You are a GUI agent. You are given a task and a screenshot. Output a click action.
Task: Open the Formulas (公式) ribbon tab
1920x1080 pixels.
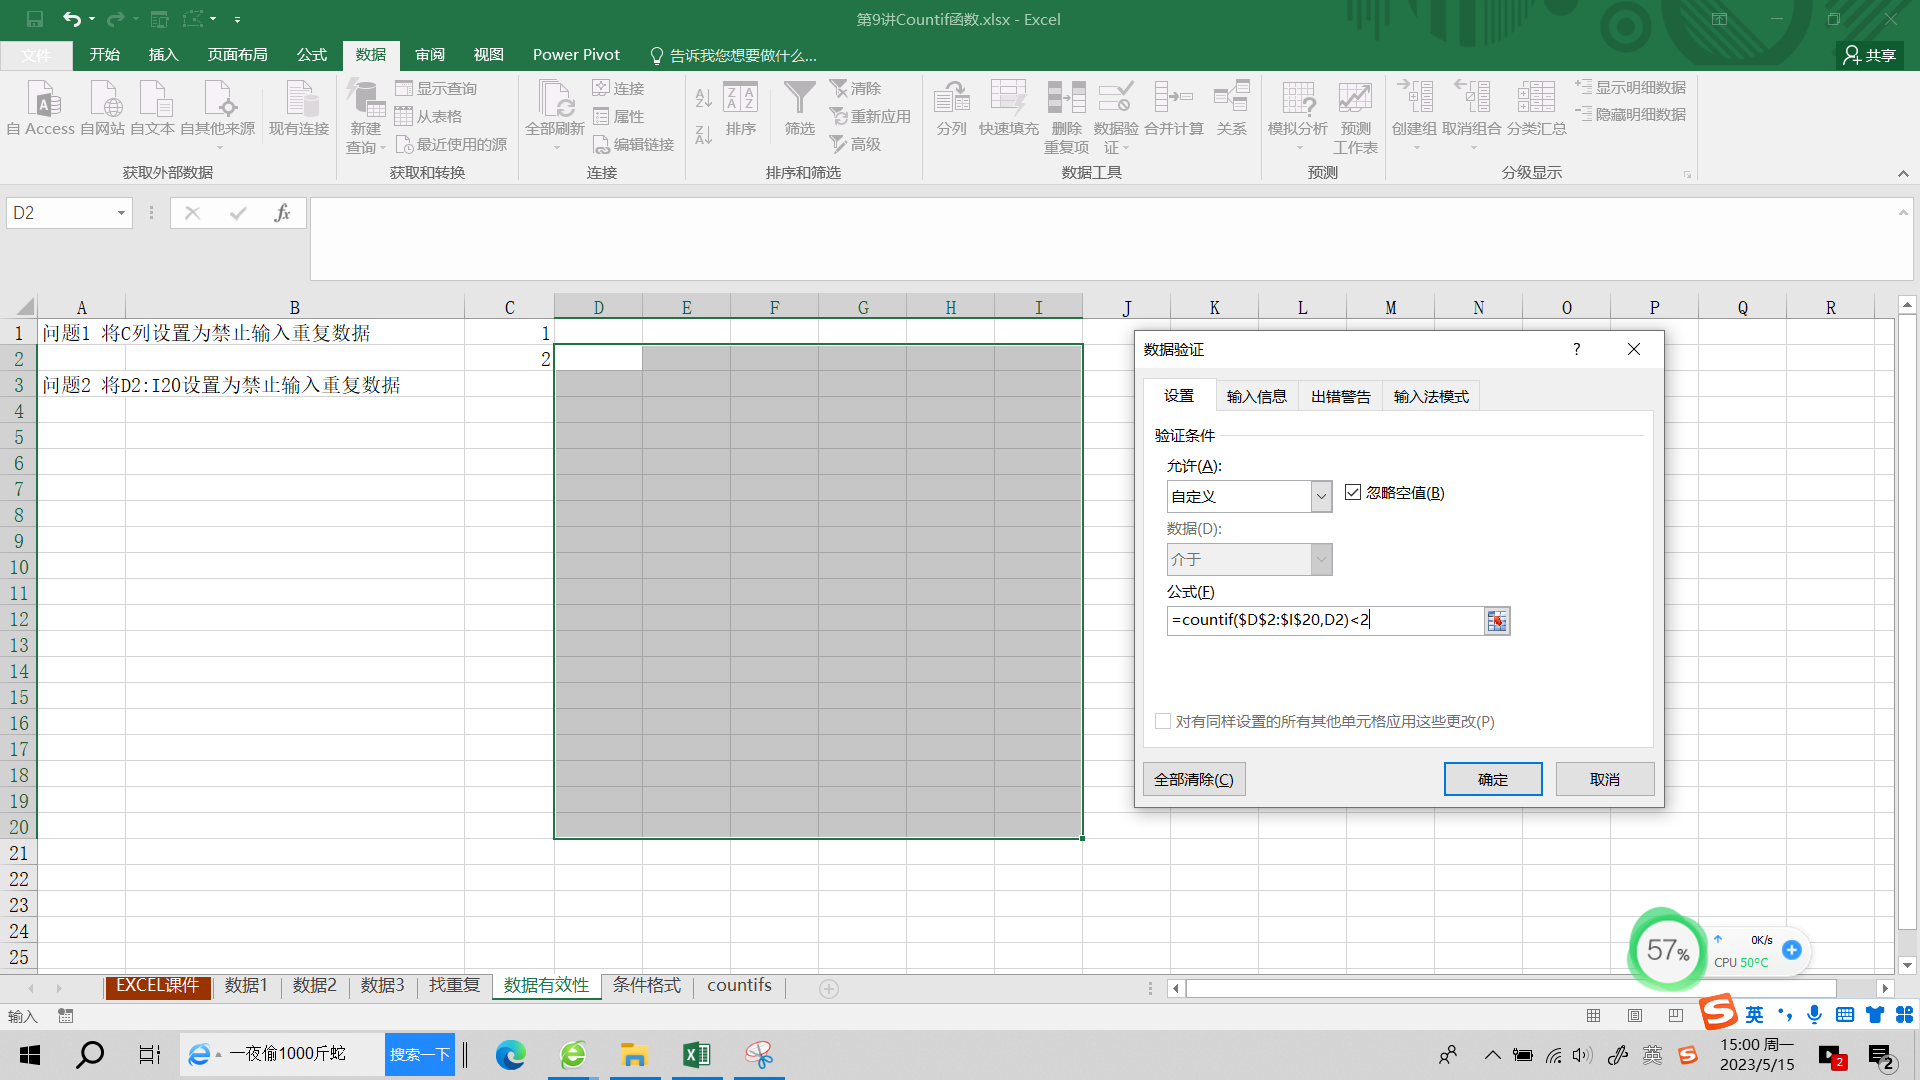coord(311,55)
